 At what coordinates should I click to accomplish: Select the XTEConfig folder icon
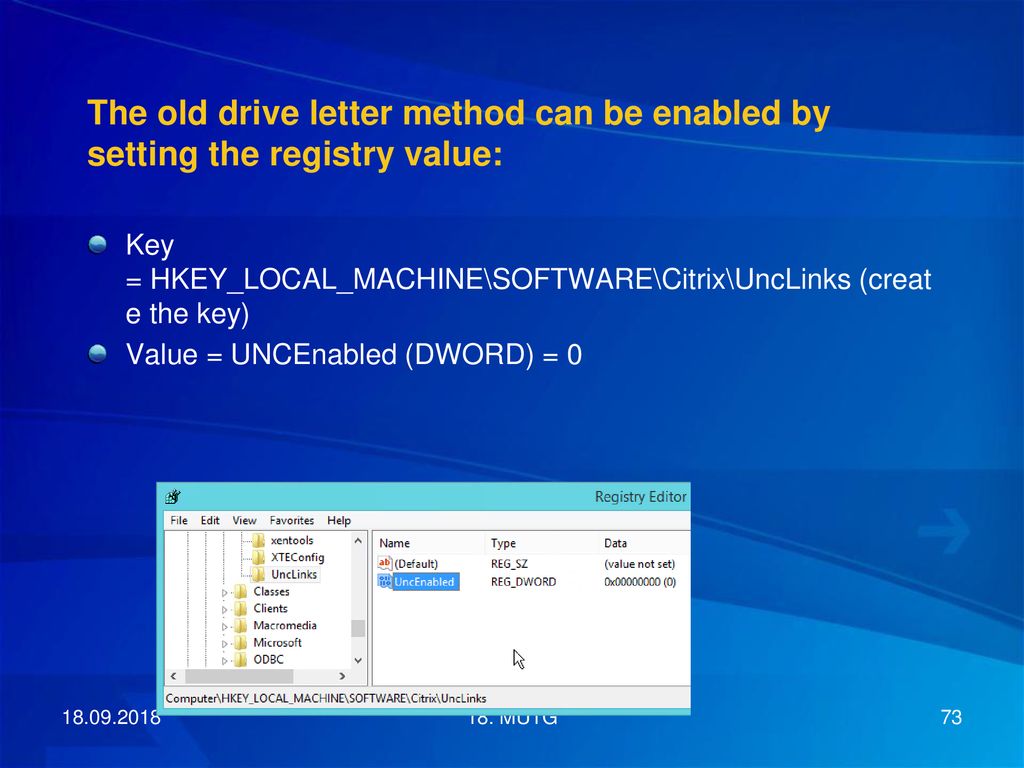pyautogui.click(x=259, y=557)
